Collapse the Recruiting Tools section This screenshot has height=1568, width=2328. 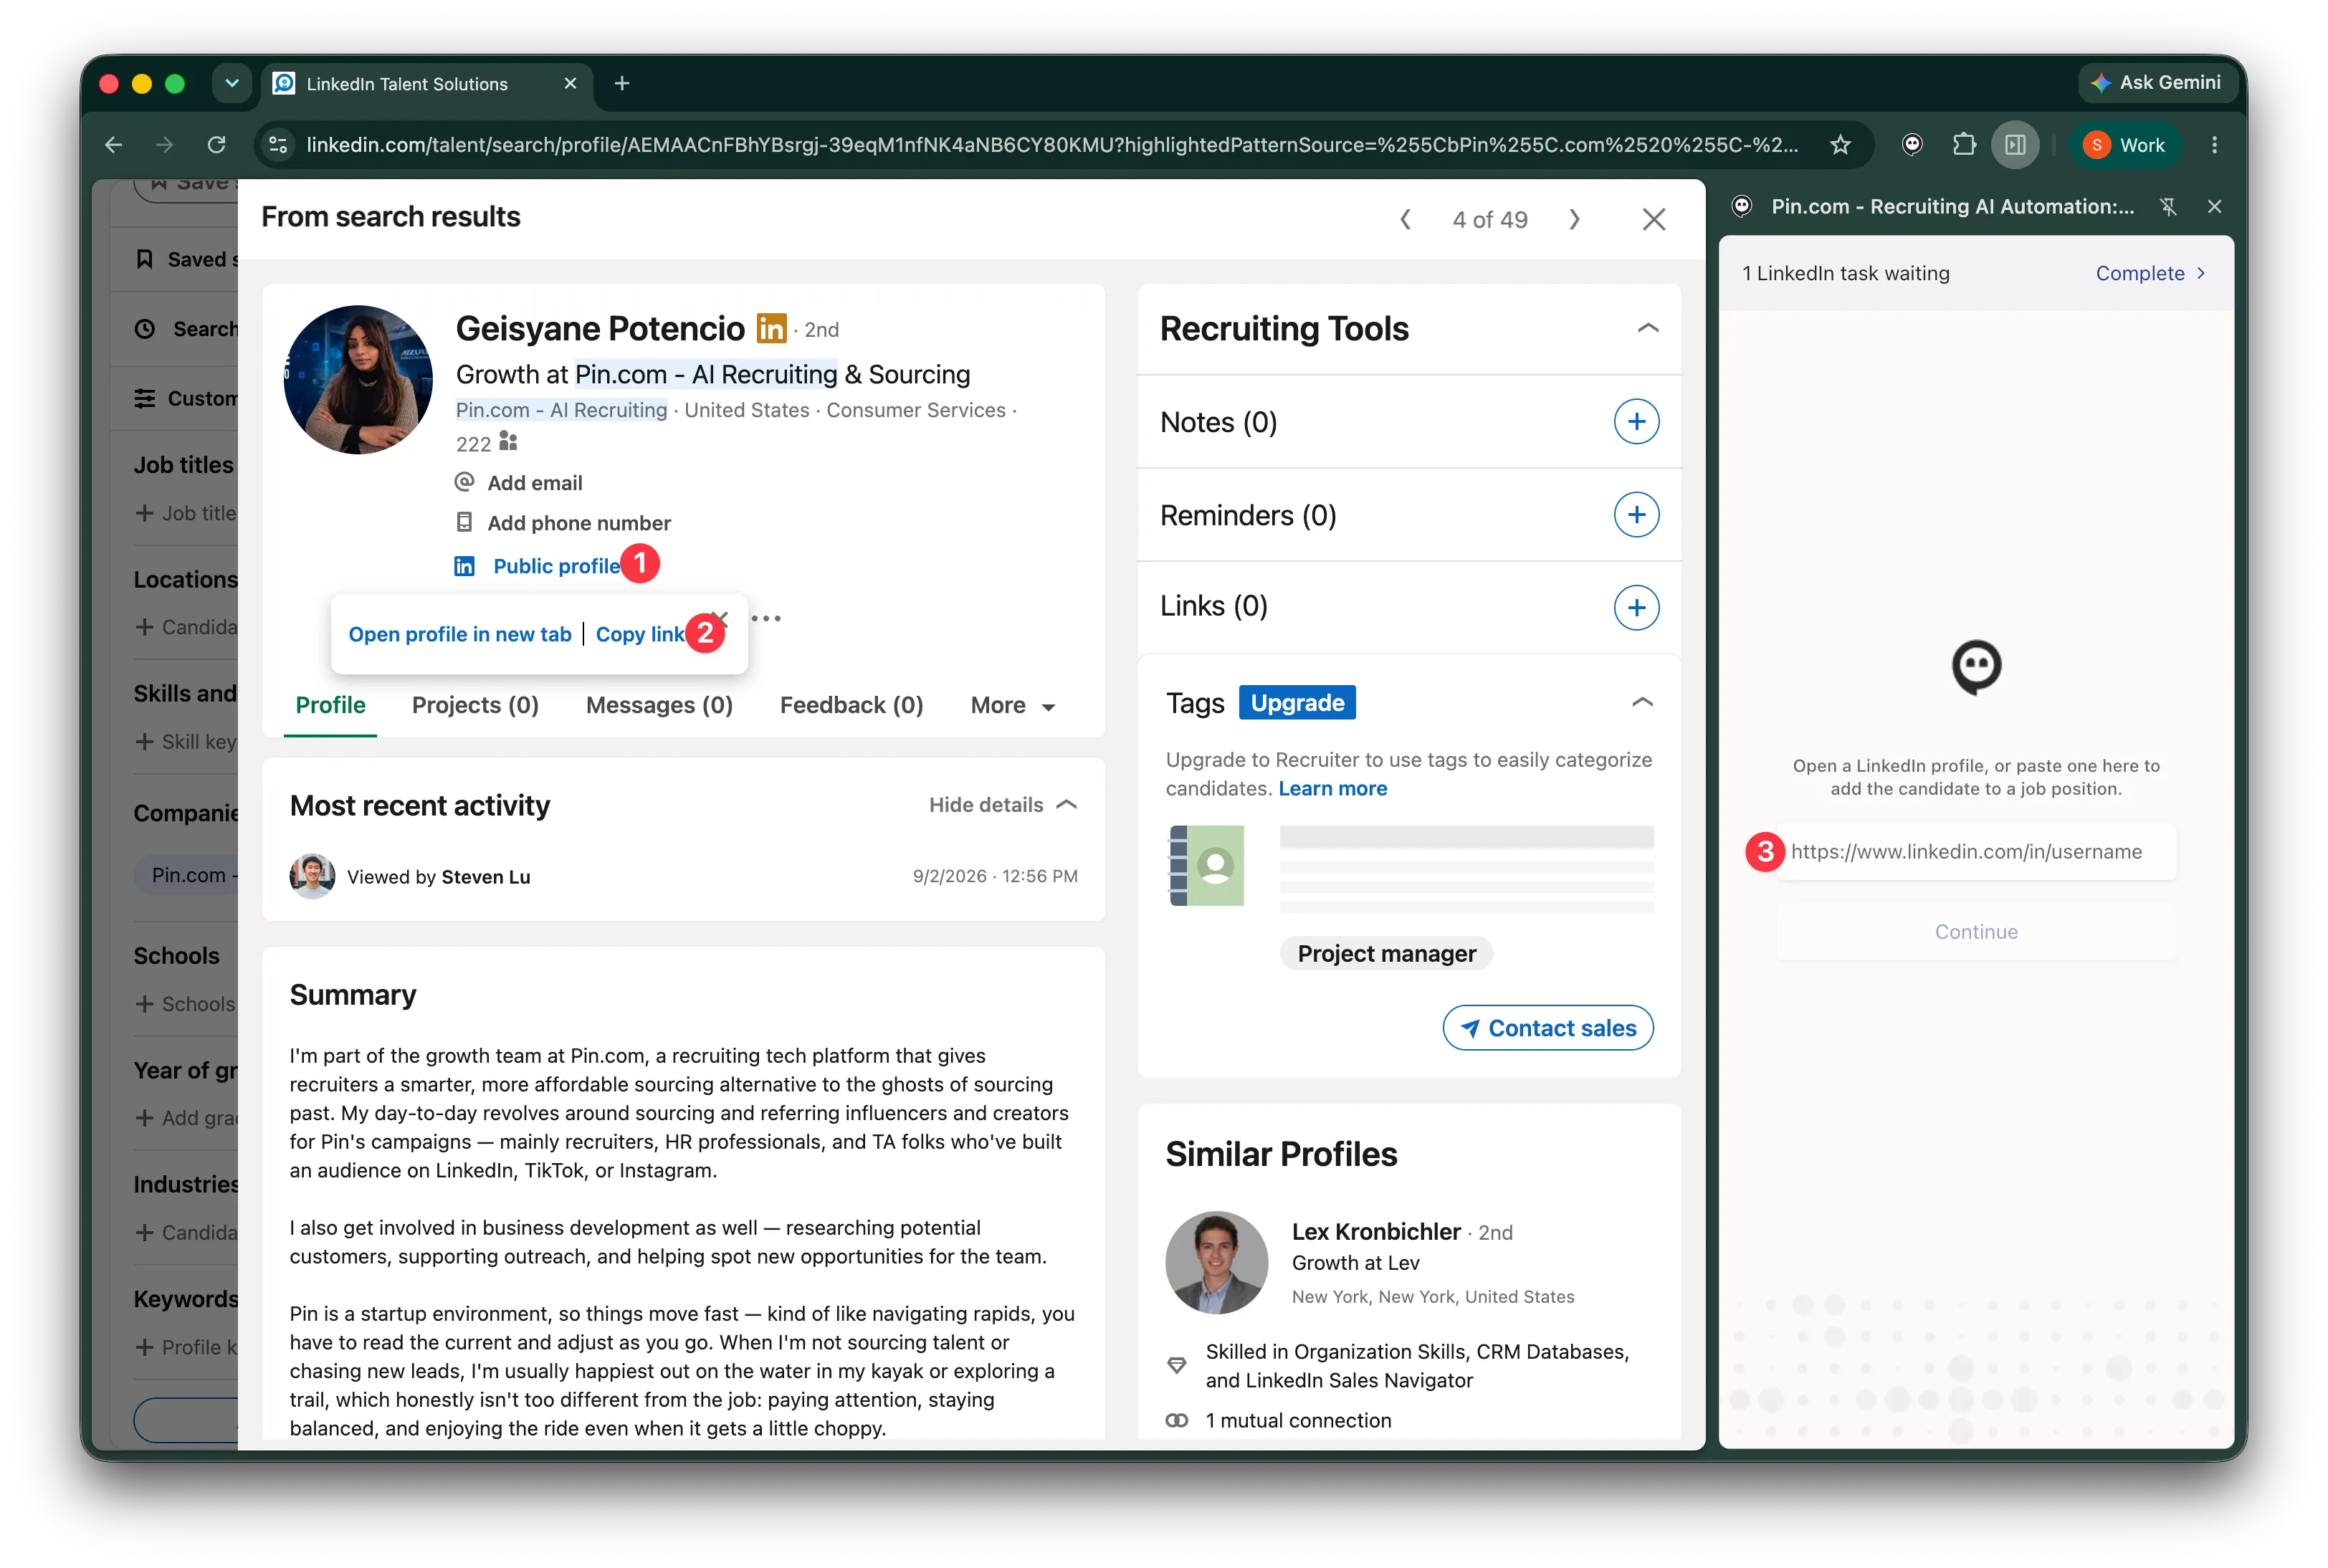pos(1648,328)
